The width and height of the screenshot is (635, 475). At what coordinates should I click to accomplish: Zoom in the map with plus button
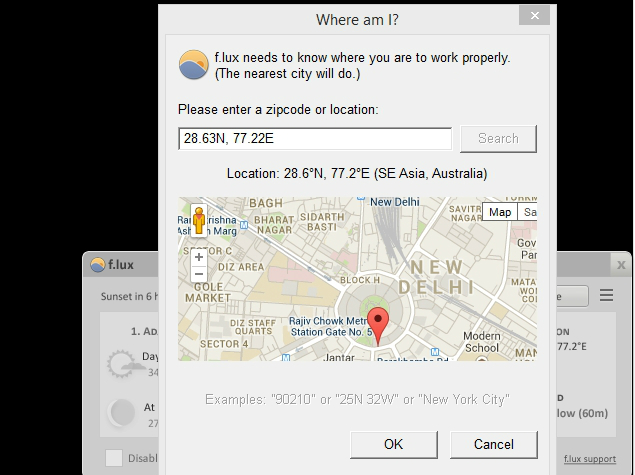(199, 257)
